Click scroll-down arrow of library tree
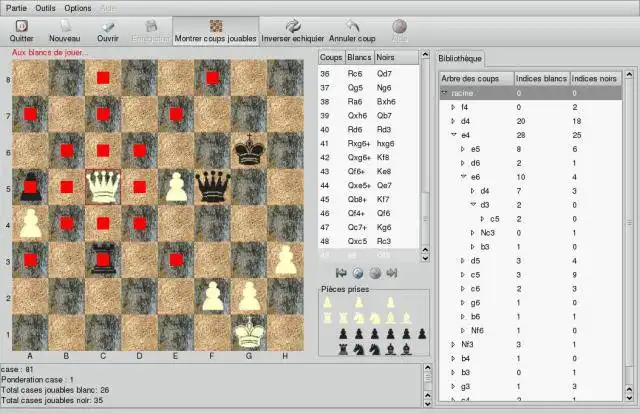Viewport: 640px width, 414px height. coord(629,397)
